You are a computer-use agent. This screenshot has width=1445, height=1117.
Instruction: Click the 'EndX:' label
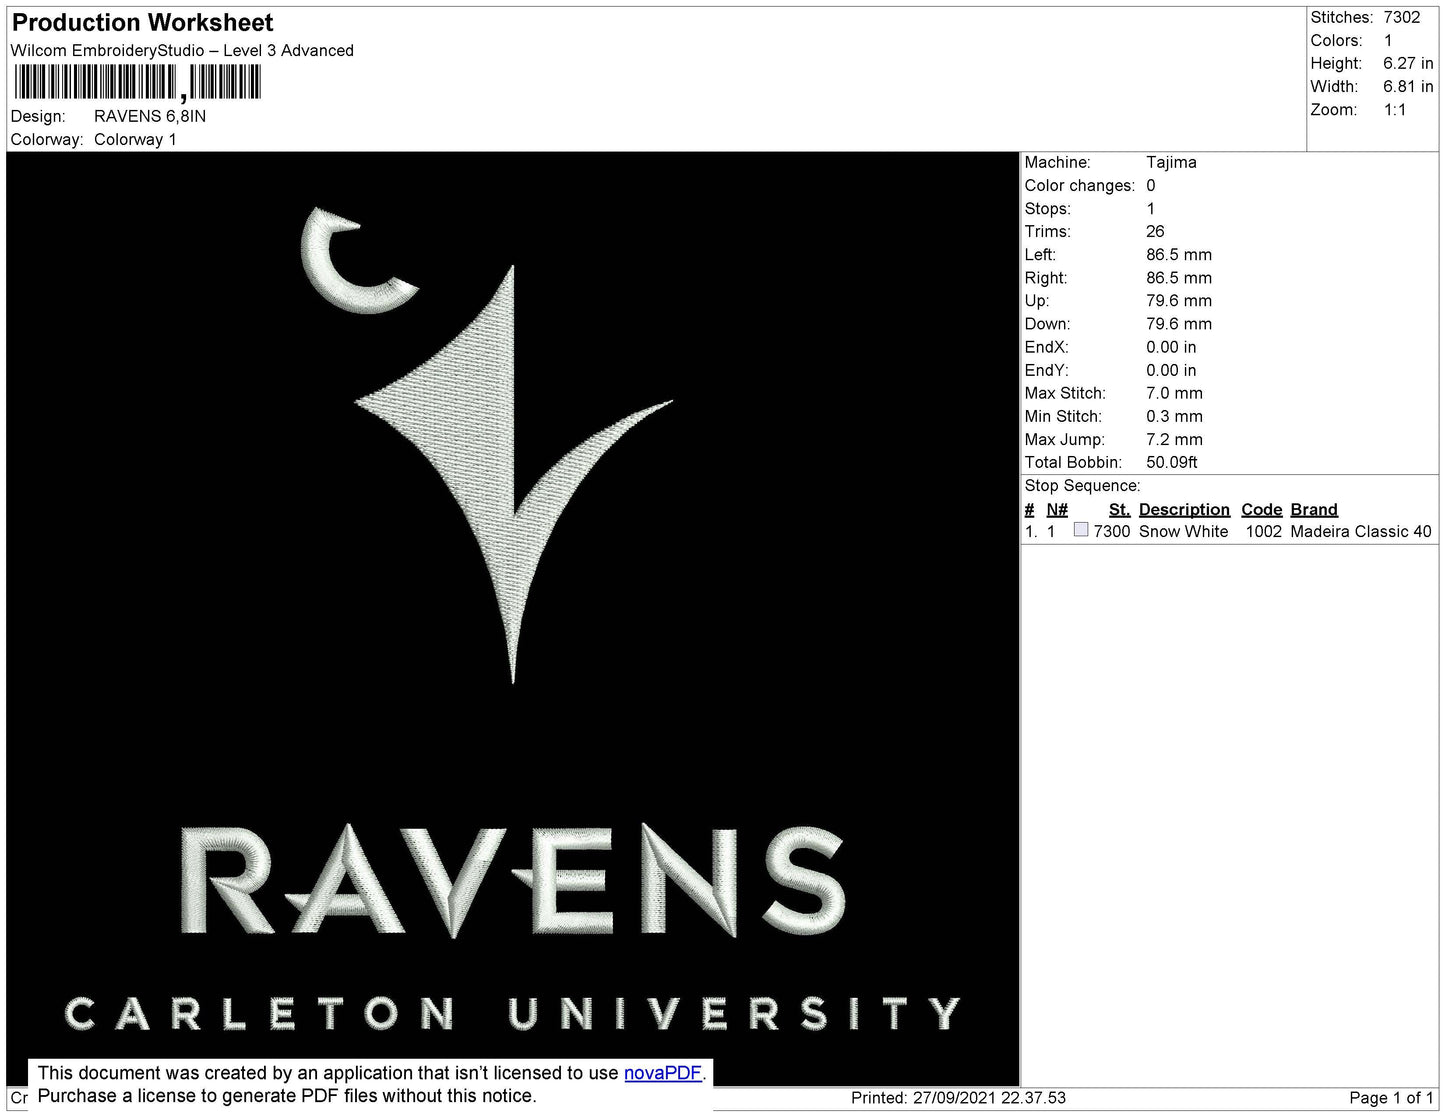pyautogui.click(x=1046, y=347)
